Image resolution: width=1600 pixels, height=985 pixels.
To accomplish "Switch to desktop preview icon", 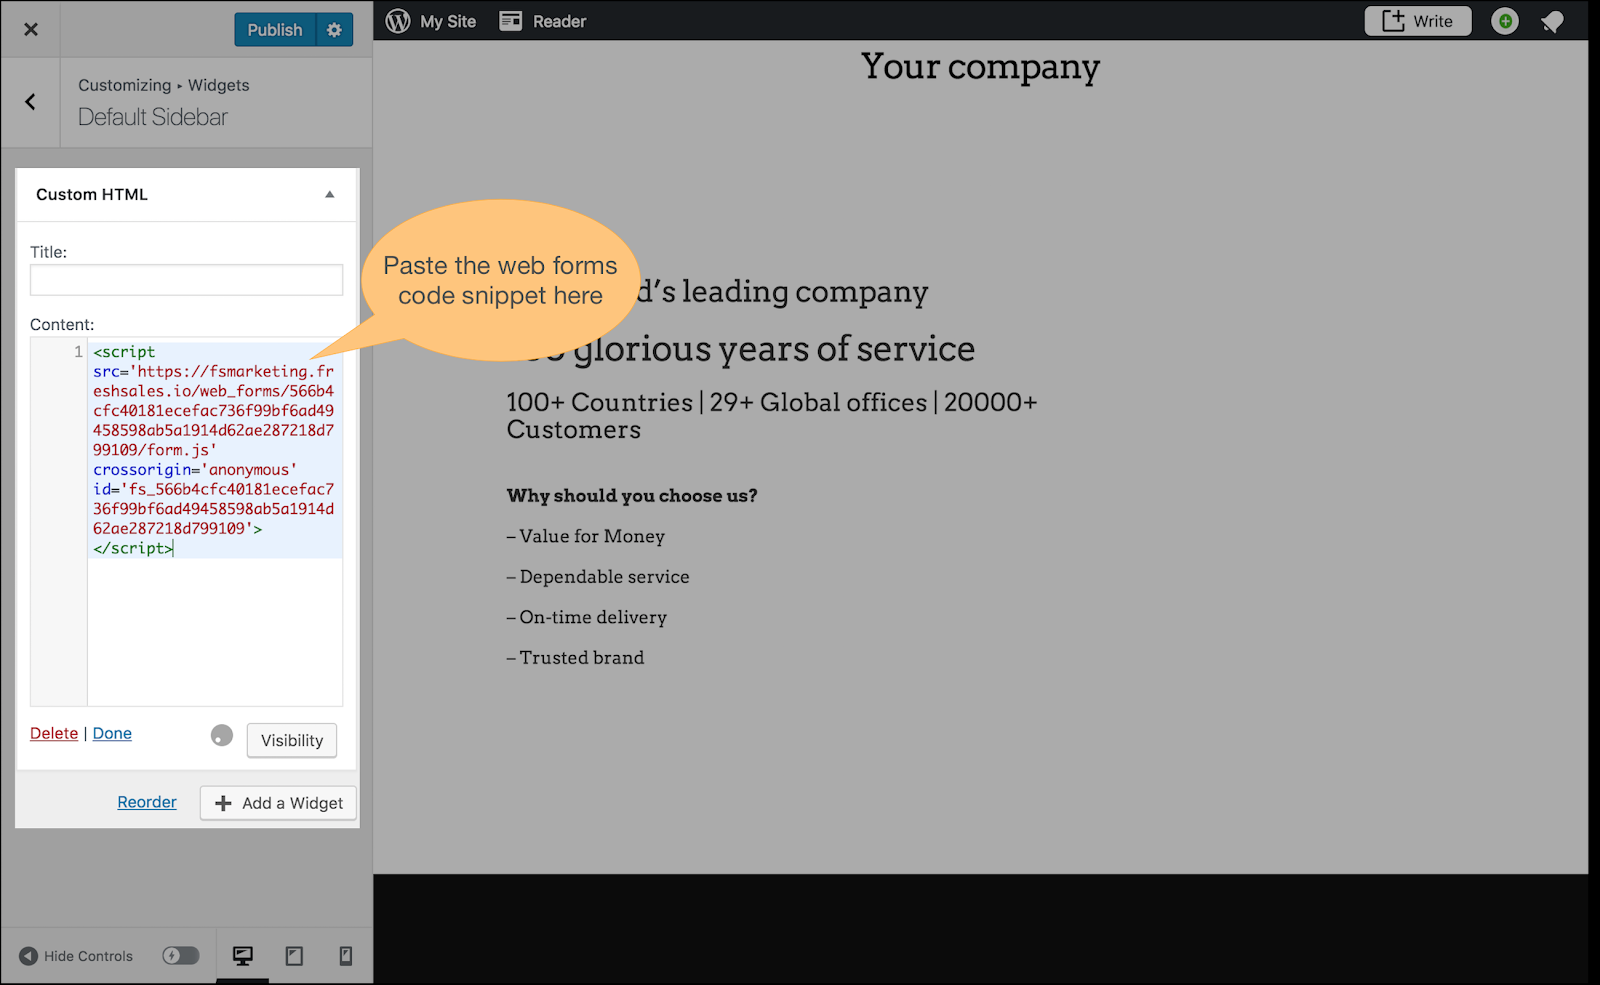I will (x=243, y=956).
